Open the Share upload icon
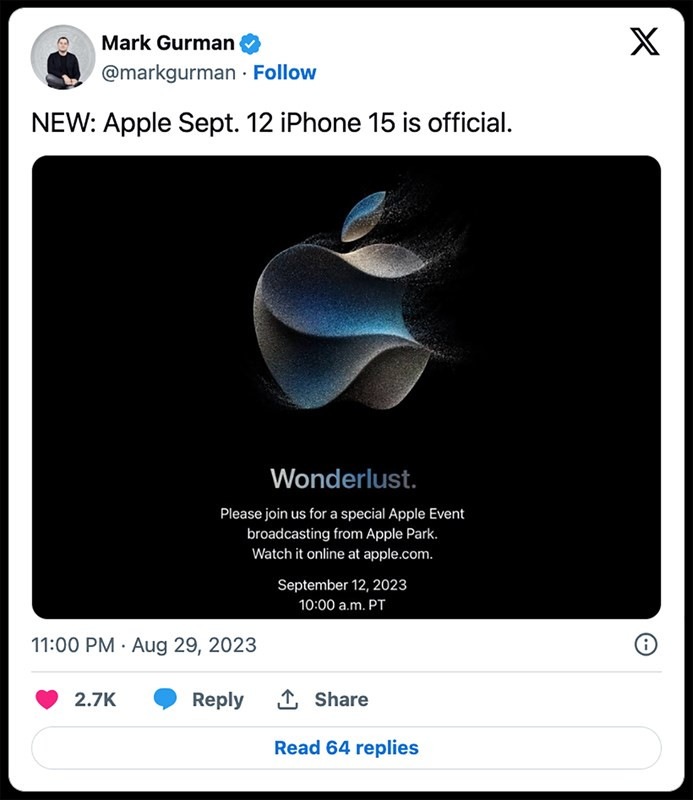 [x=287, y=699]
